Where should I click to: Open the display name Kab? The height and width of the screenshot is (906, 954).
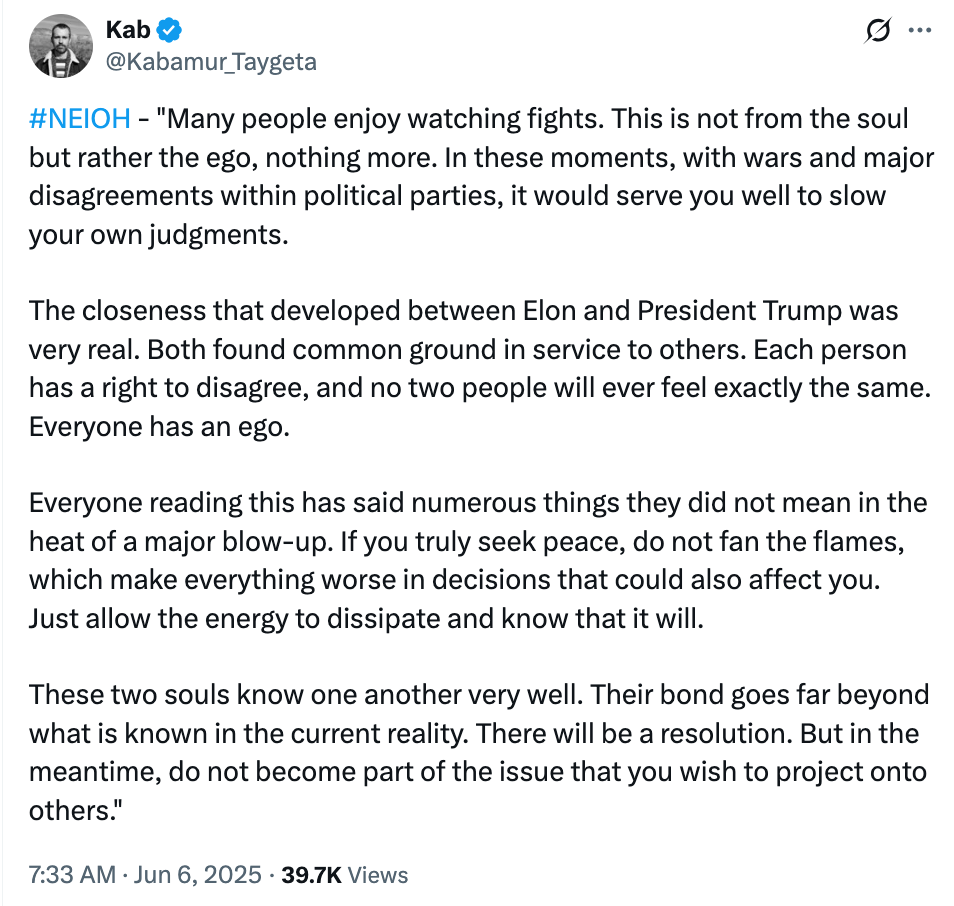pos(128,30)
